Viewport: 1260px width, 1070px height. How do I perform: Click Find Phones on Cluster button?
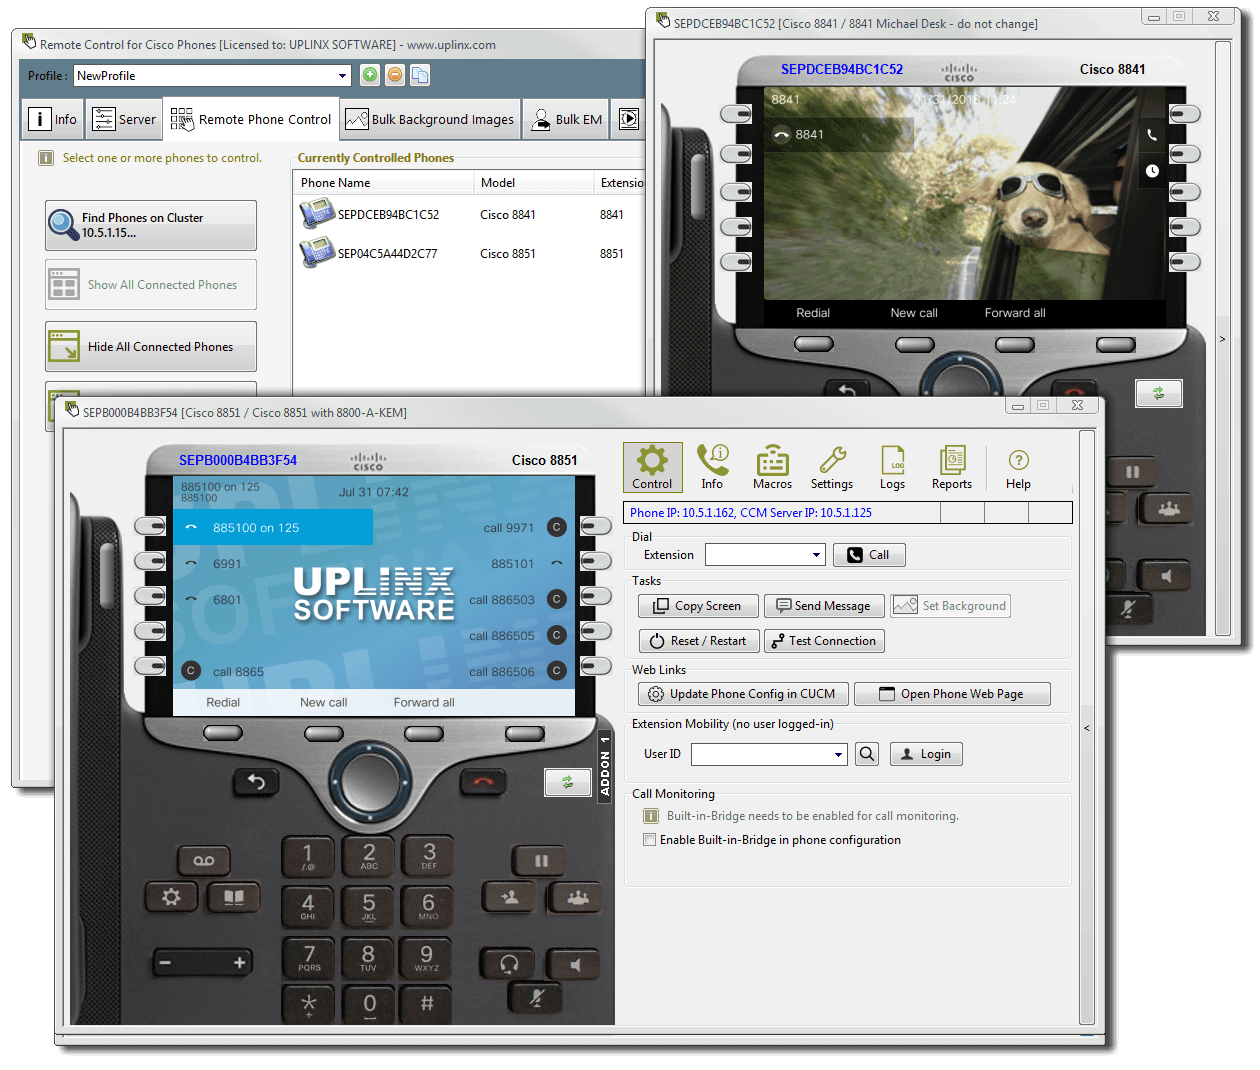pyautogui.click(x=151, y=225)
